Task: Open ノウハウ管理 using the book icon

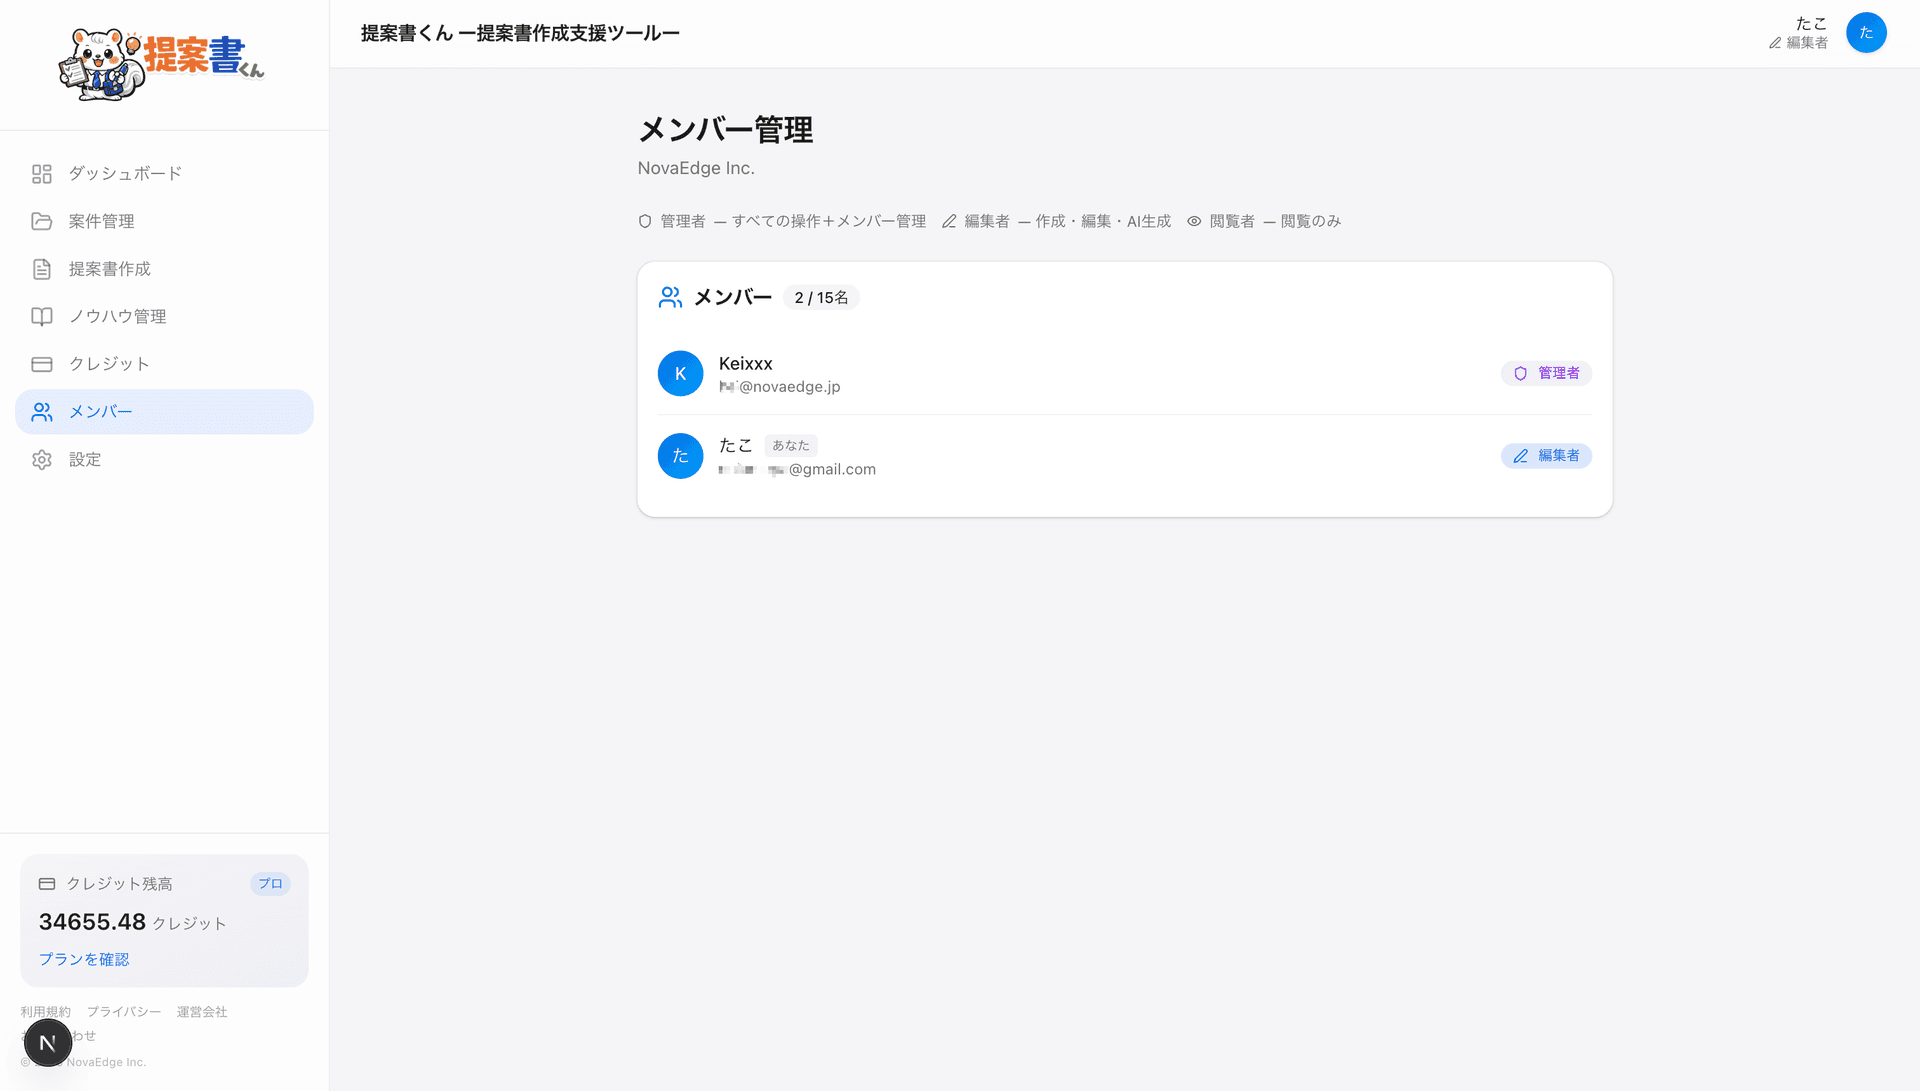Action: point(41,316)
